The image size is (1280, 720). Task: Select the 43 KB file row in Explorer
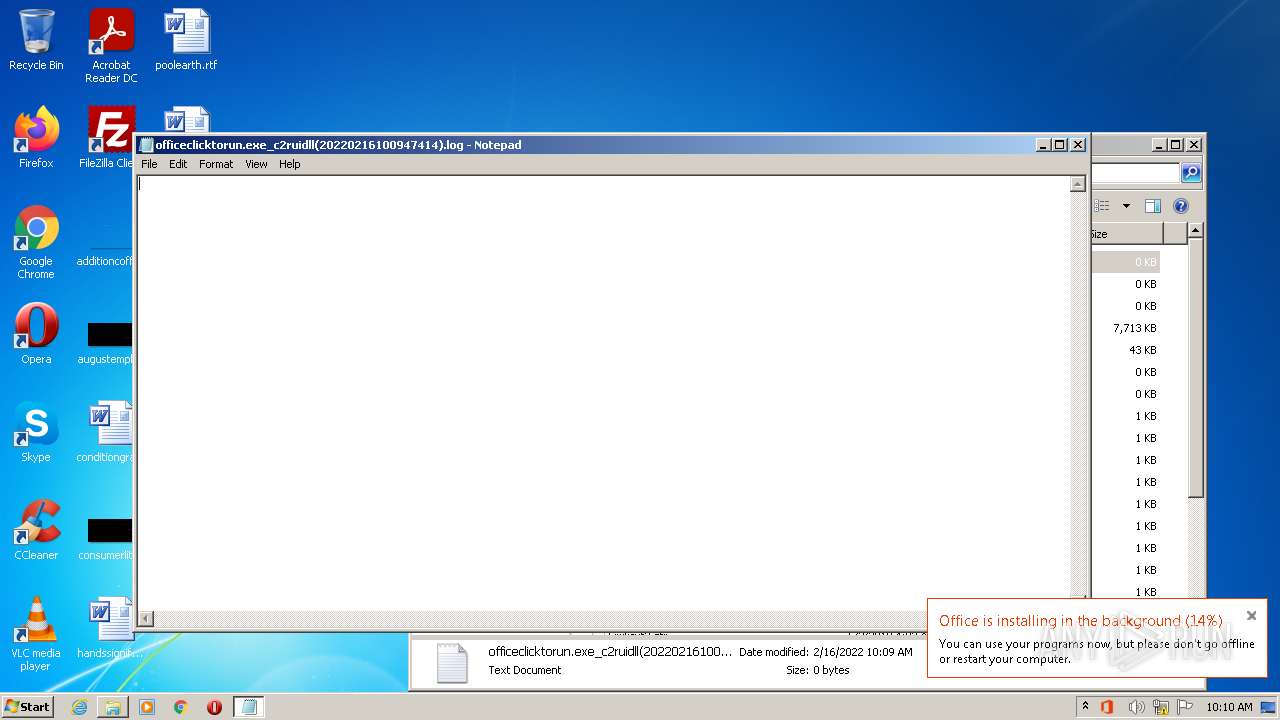tap(1126, 350)
